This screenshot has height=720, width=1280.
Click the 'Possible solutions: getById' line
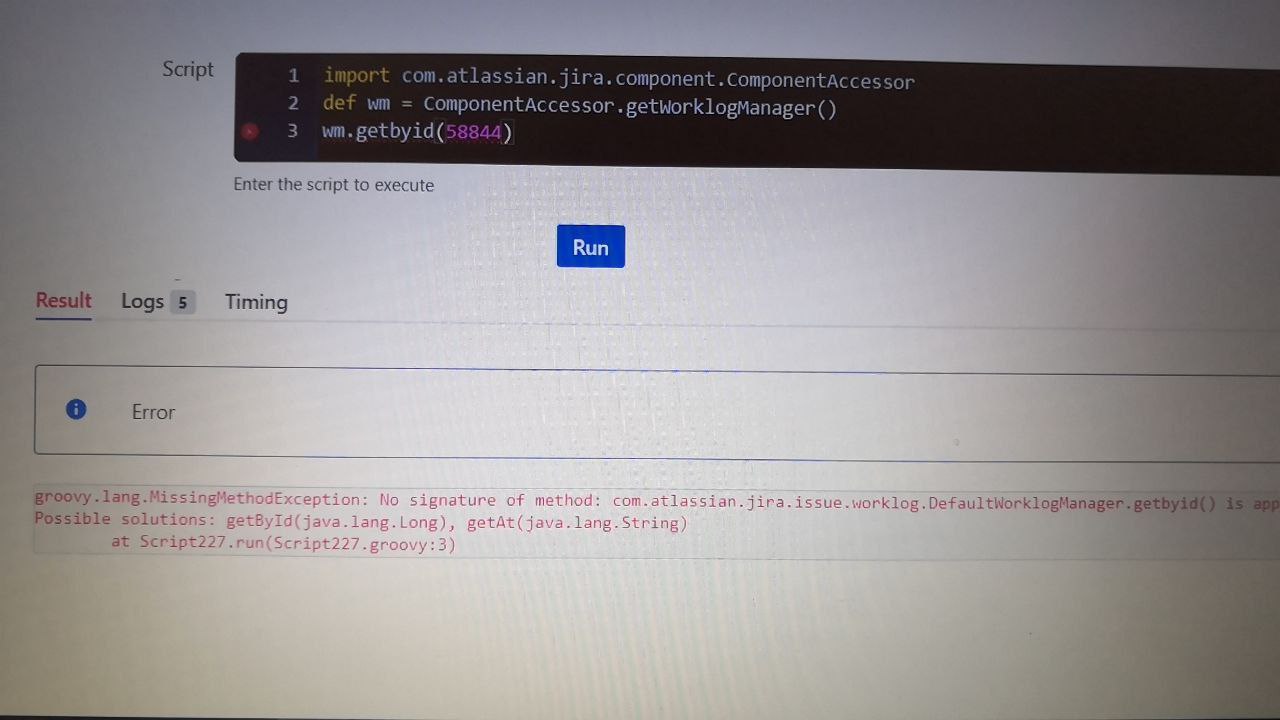361,521
